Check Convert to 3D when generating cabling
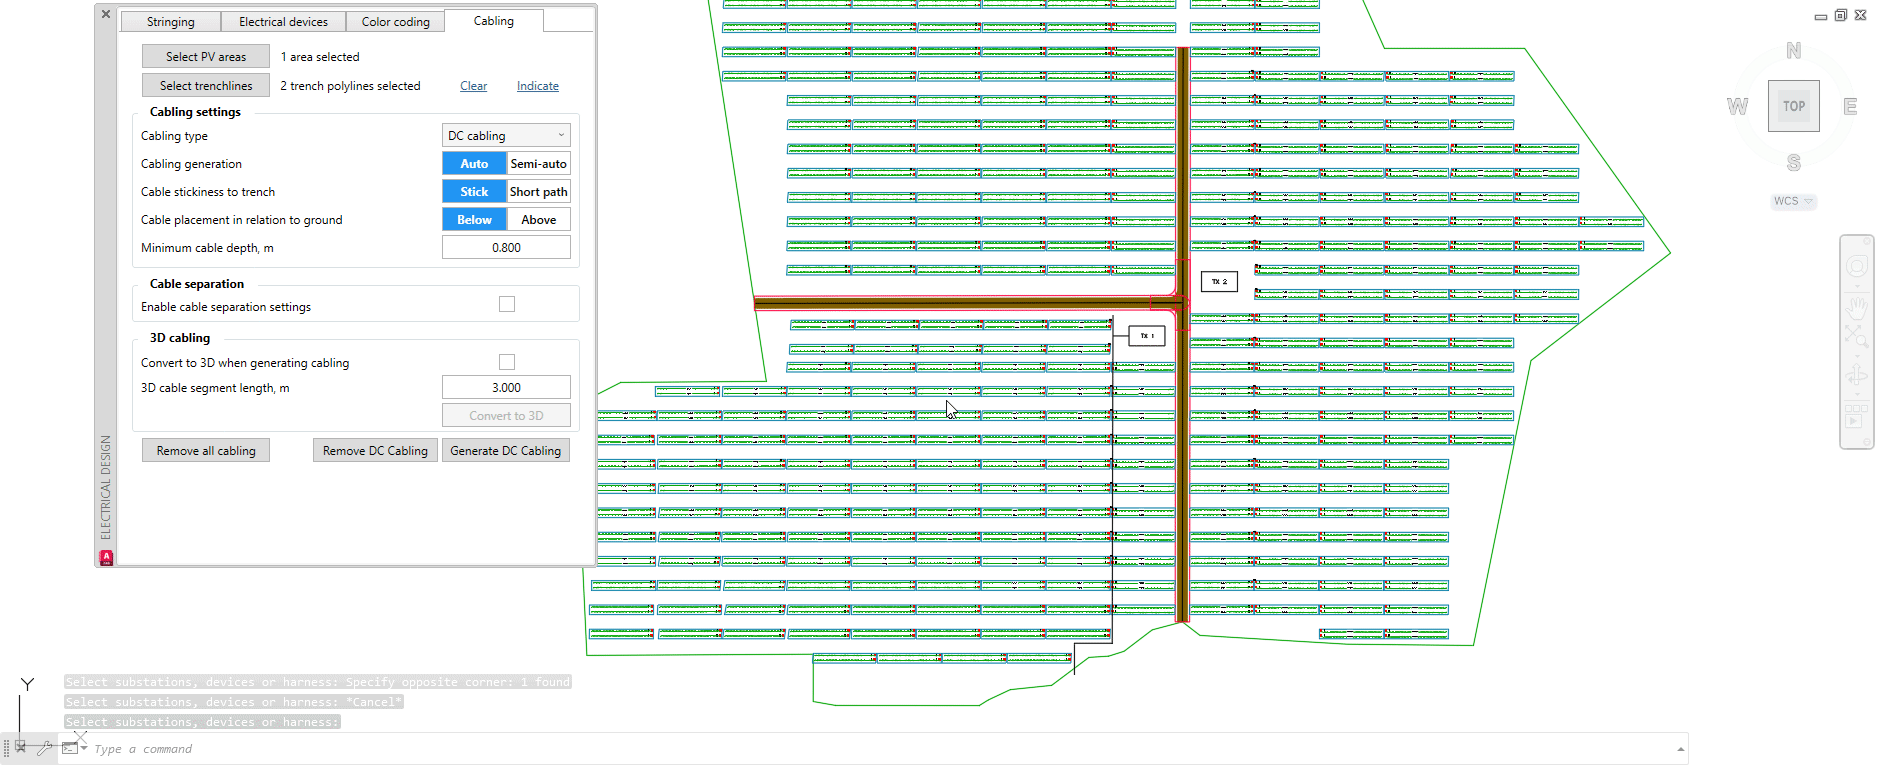This screenshot has width=1877, height=765. point(507,362)
